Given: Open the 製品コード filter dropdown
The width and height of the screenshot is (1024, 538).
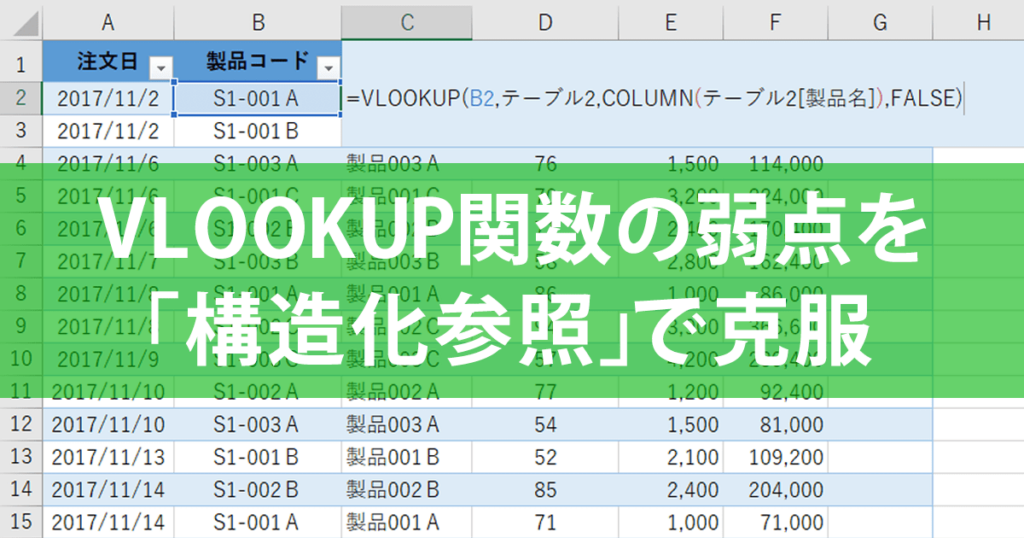Looking at the screenshot, I should coord(328,68).
